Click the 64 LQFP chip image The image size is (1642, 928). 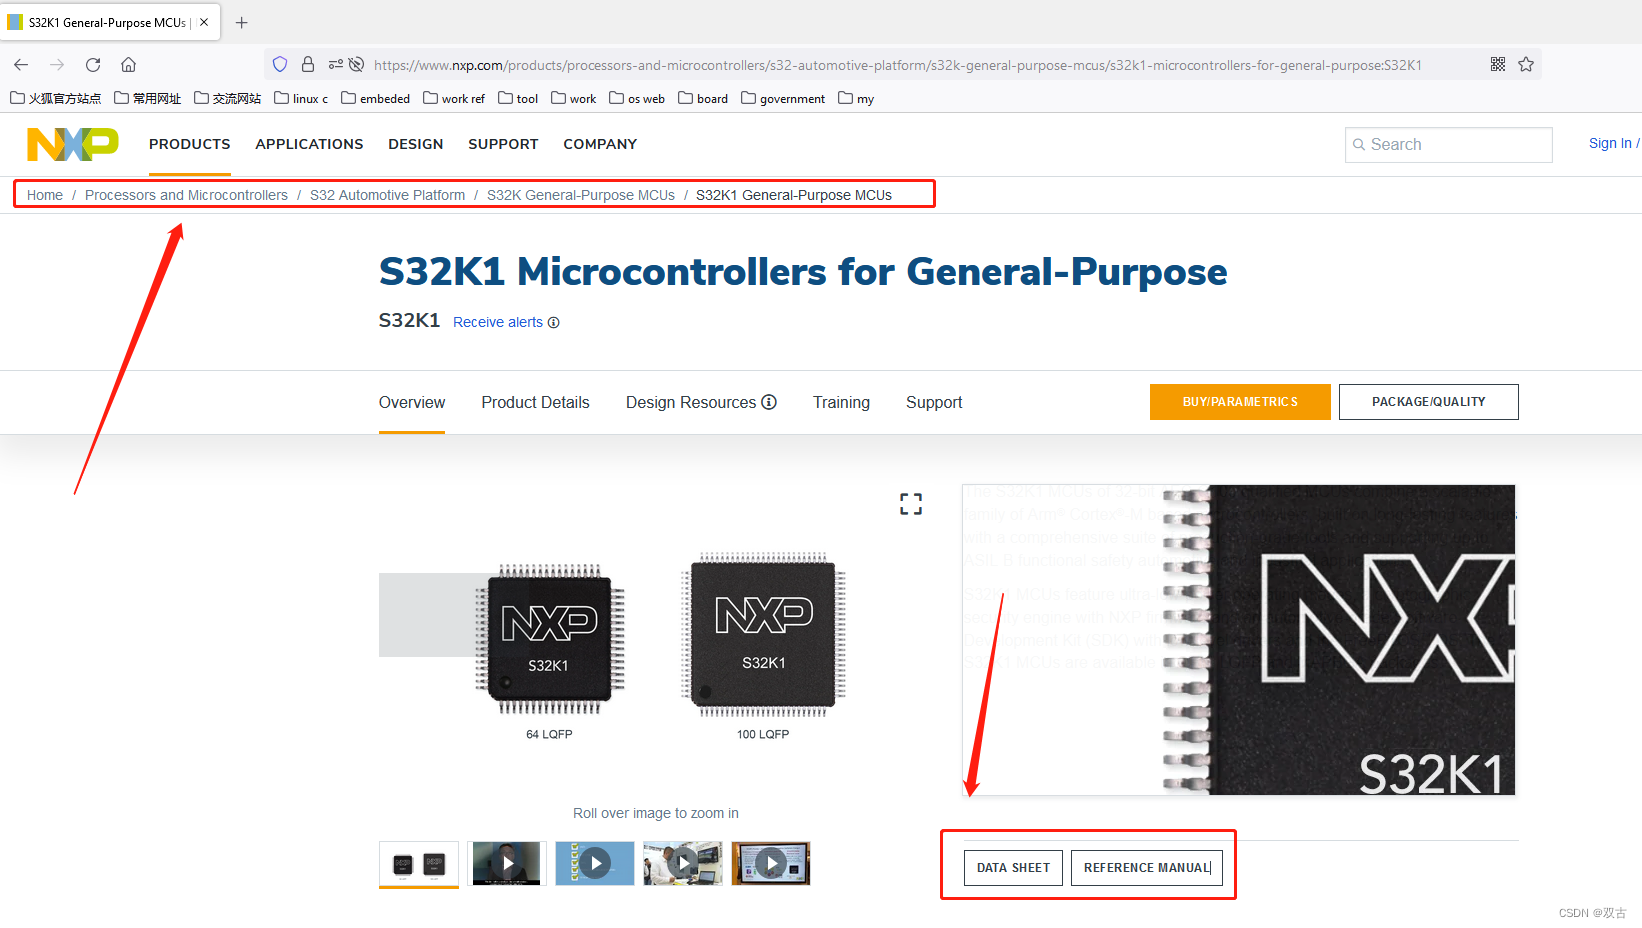click(x=549, y=640)
